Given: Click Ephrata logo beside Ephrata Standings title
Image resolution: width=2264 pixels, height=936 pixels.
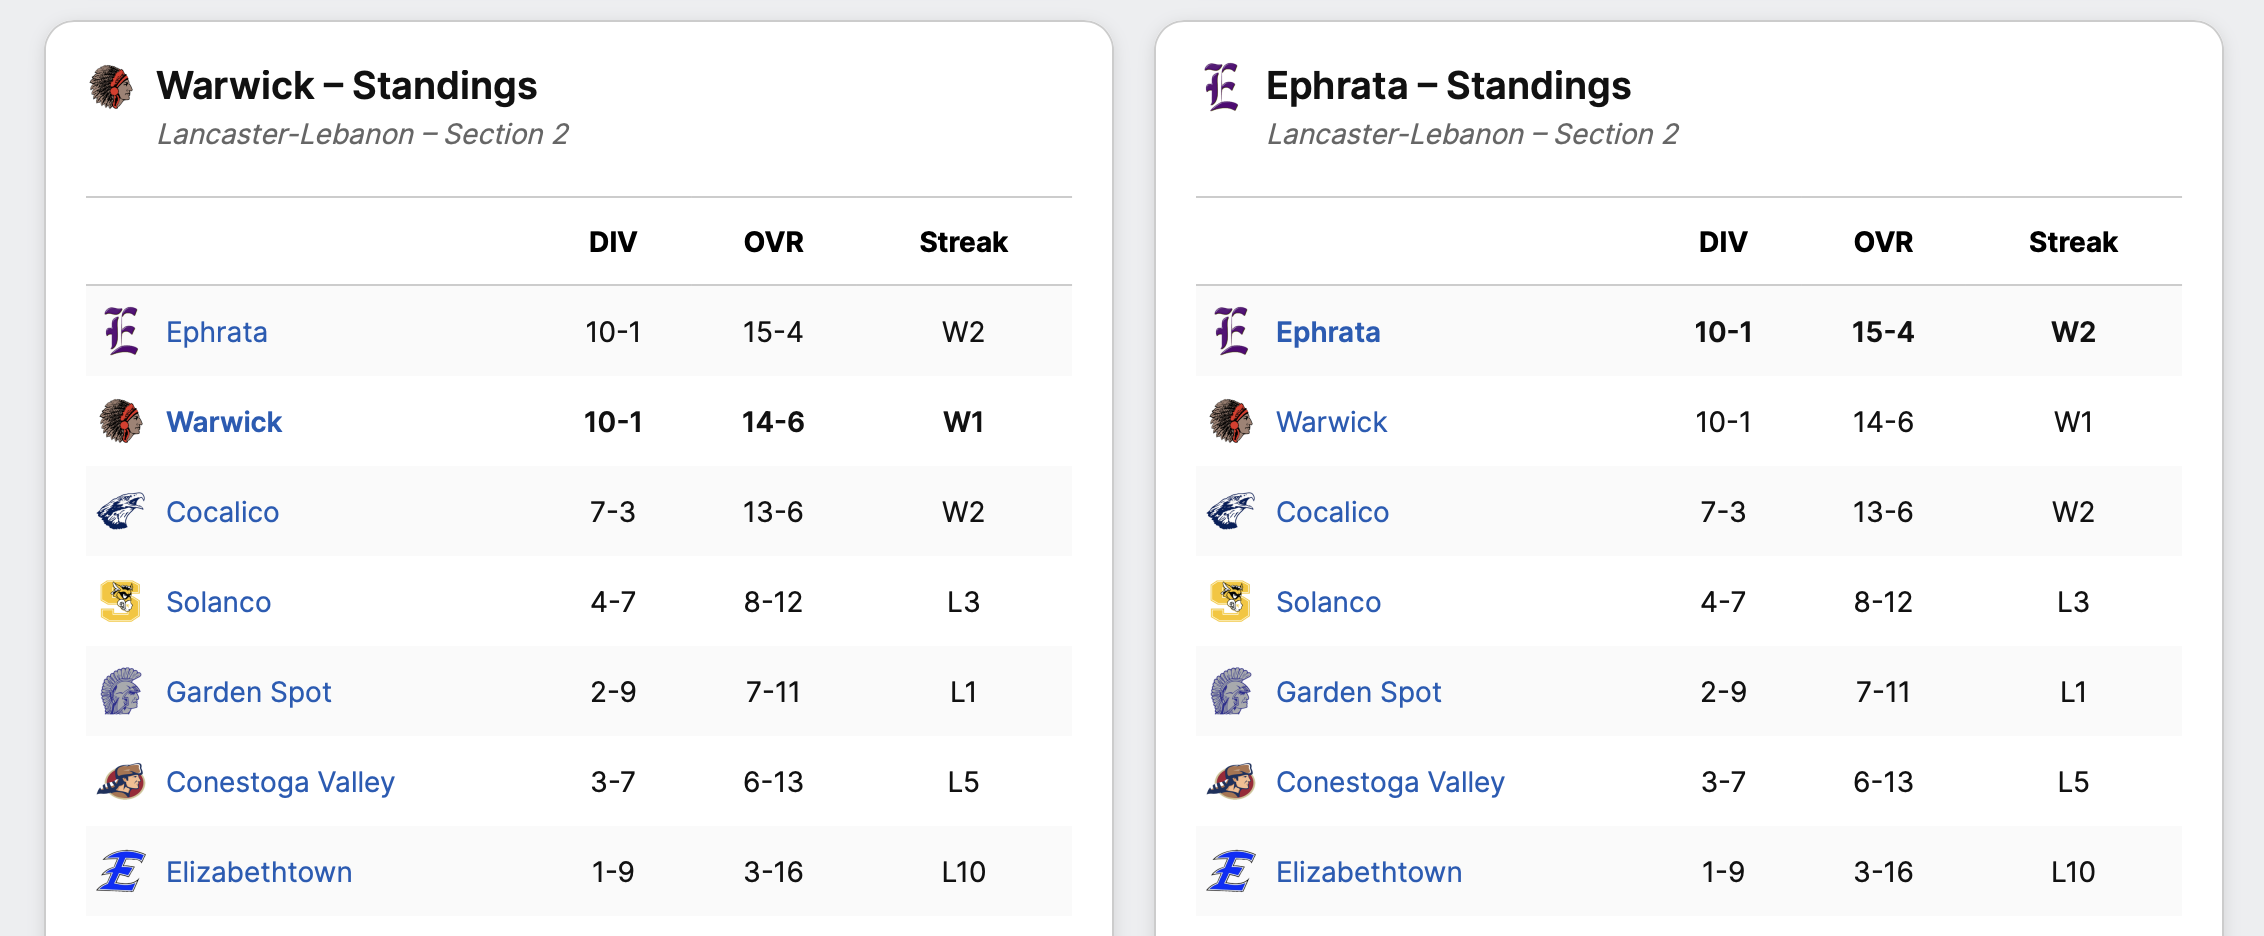Looking at the screenshot, I should (1221, 87).
